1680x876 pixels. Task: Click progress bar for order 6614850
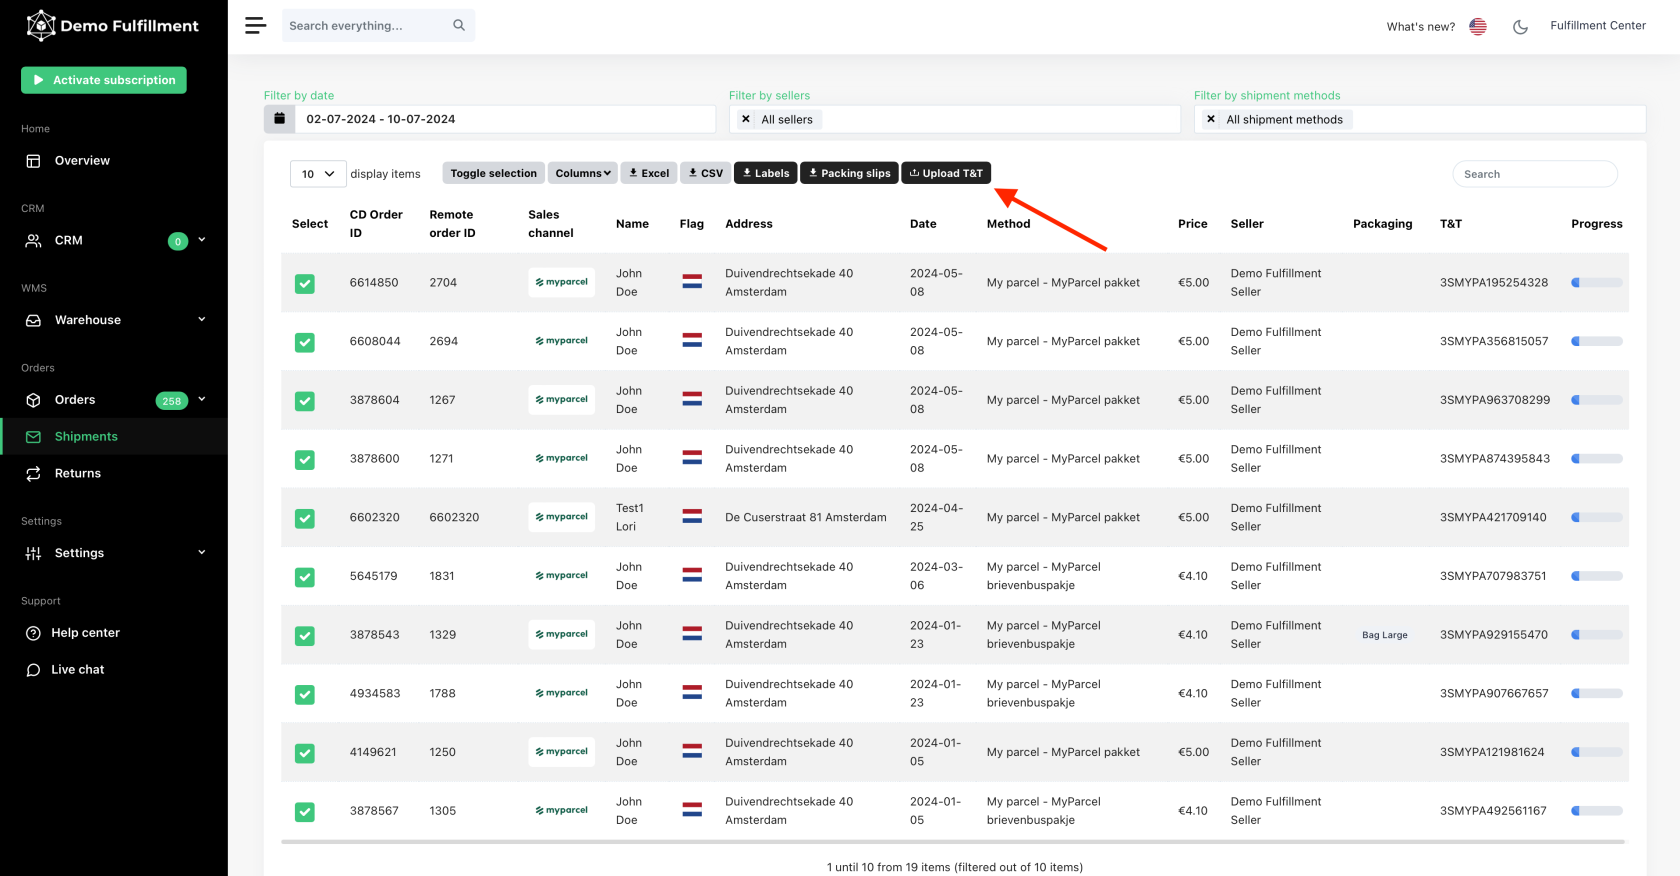tap(1596, 283)
